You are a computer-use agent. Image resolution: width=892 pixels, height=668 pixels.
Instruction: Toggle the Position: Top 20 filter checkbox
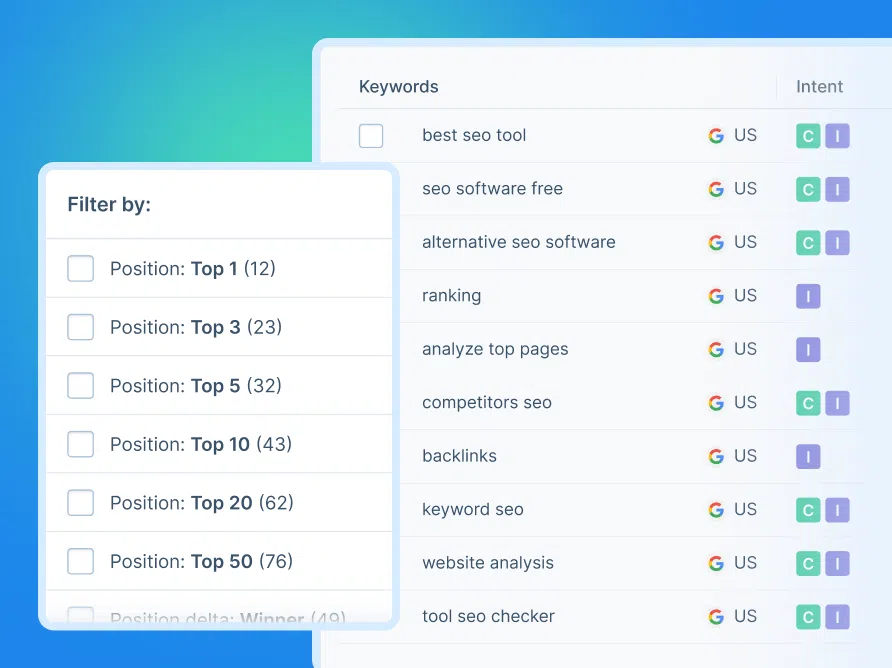click(x=81, y=503)
